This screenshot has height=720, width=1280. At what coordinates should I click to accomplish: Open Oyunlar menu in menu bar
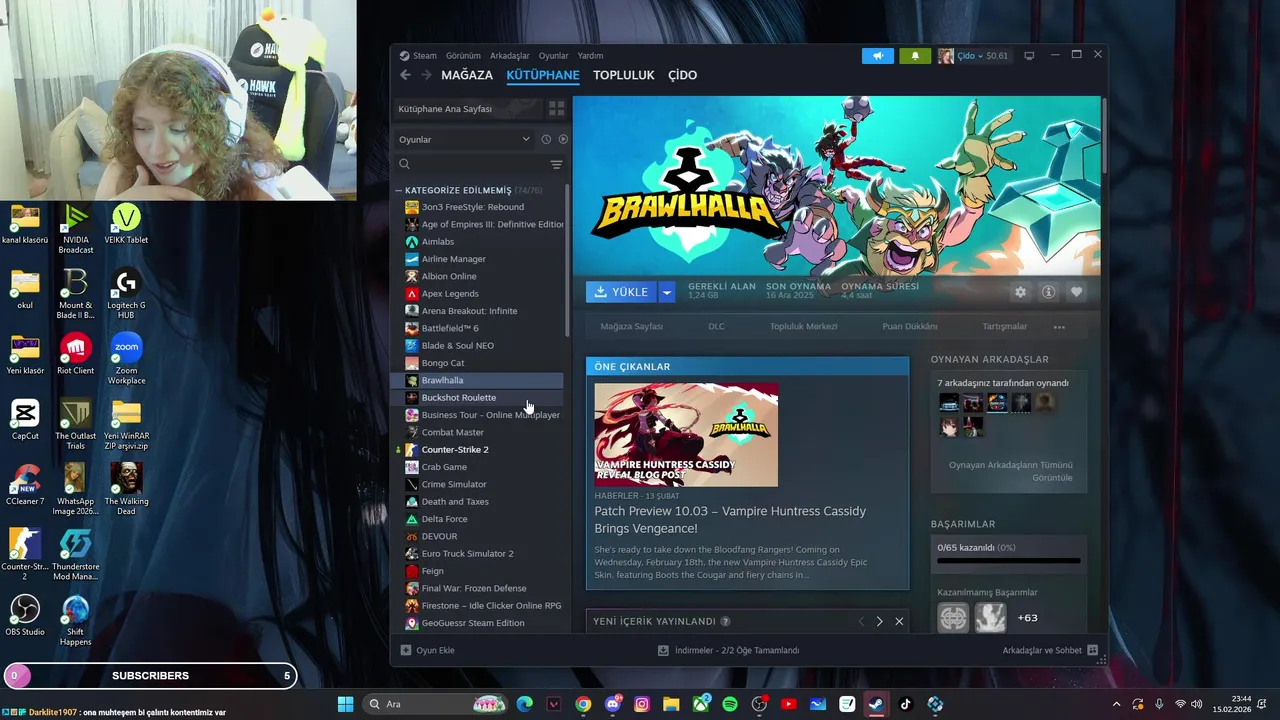pyautogui.click(x=553, y=56)
